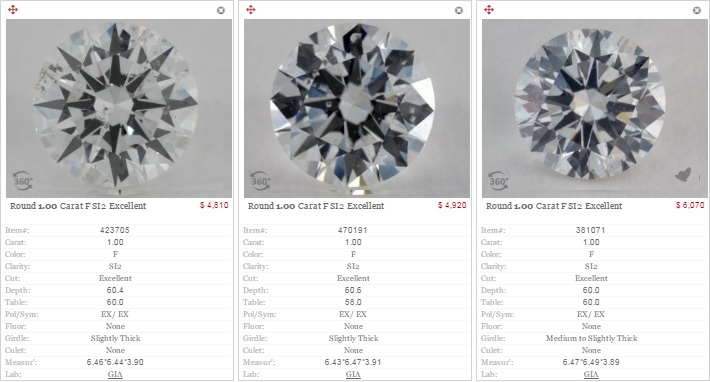Viewport: 710px width, 382px height.
Task: Click the middle diamond's photo thumbnail
Action: coord(357,108)
